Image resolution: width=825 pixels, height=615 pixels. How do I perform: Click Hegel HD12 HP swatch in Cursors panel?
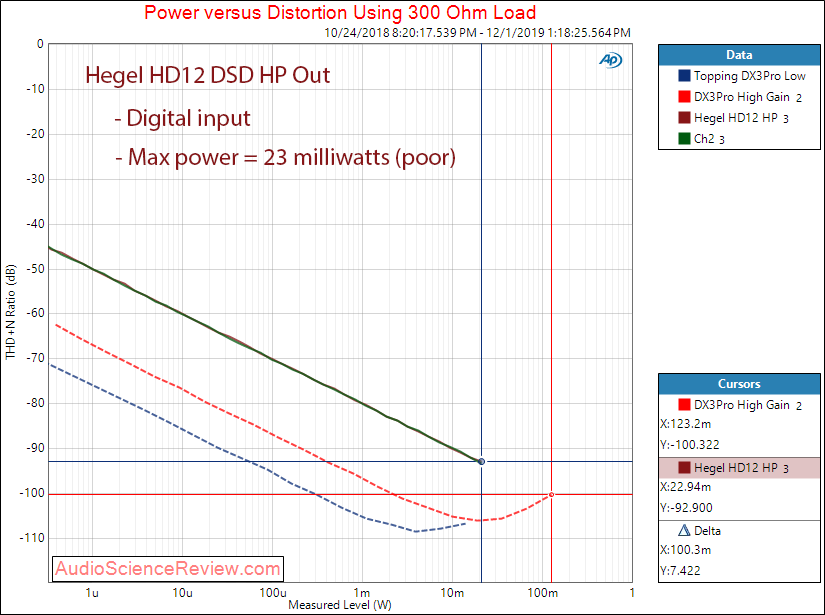point(684,468)
